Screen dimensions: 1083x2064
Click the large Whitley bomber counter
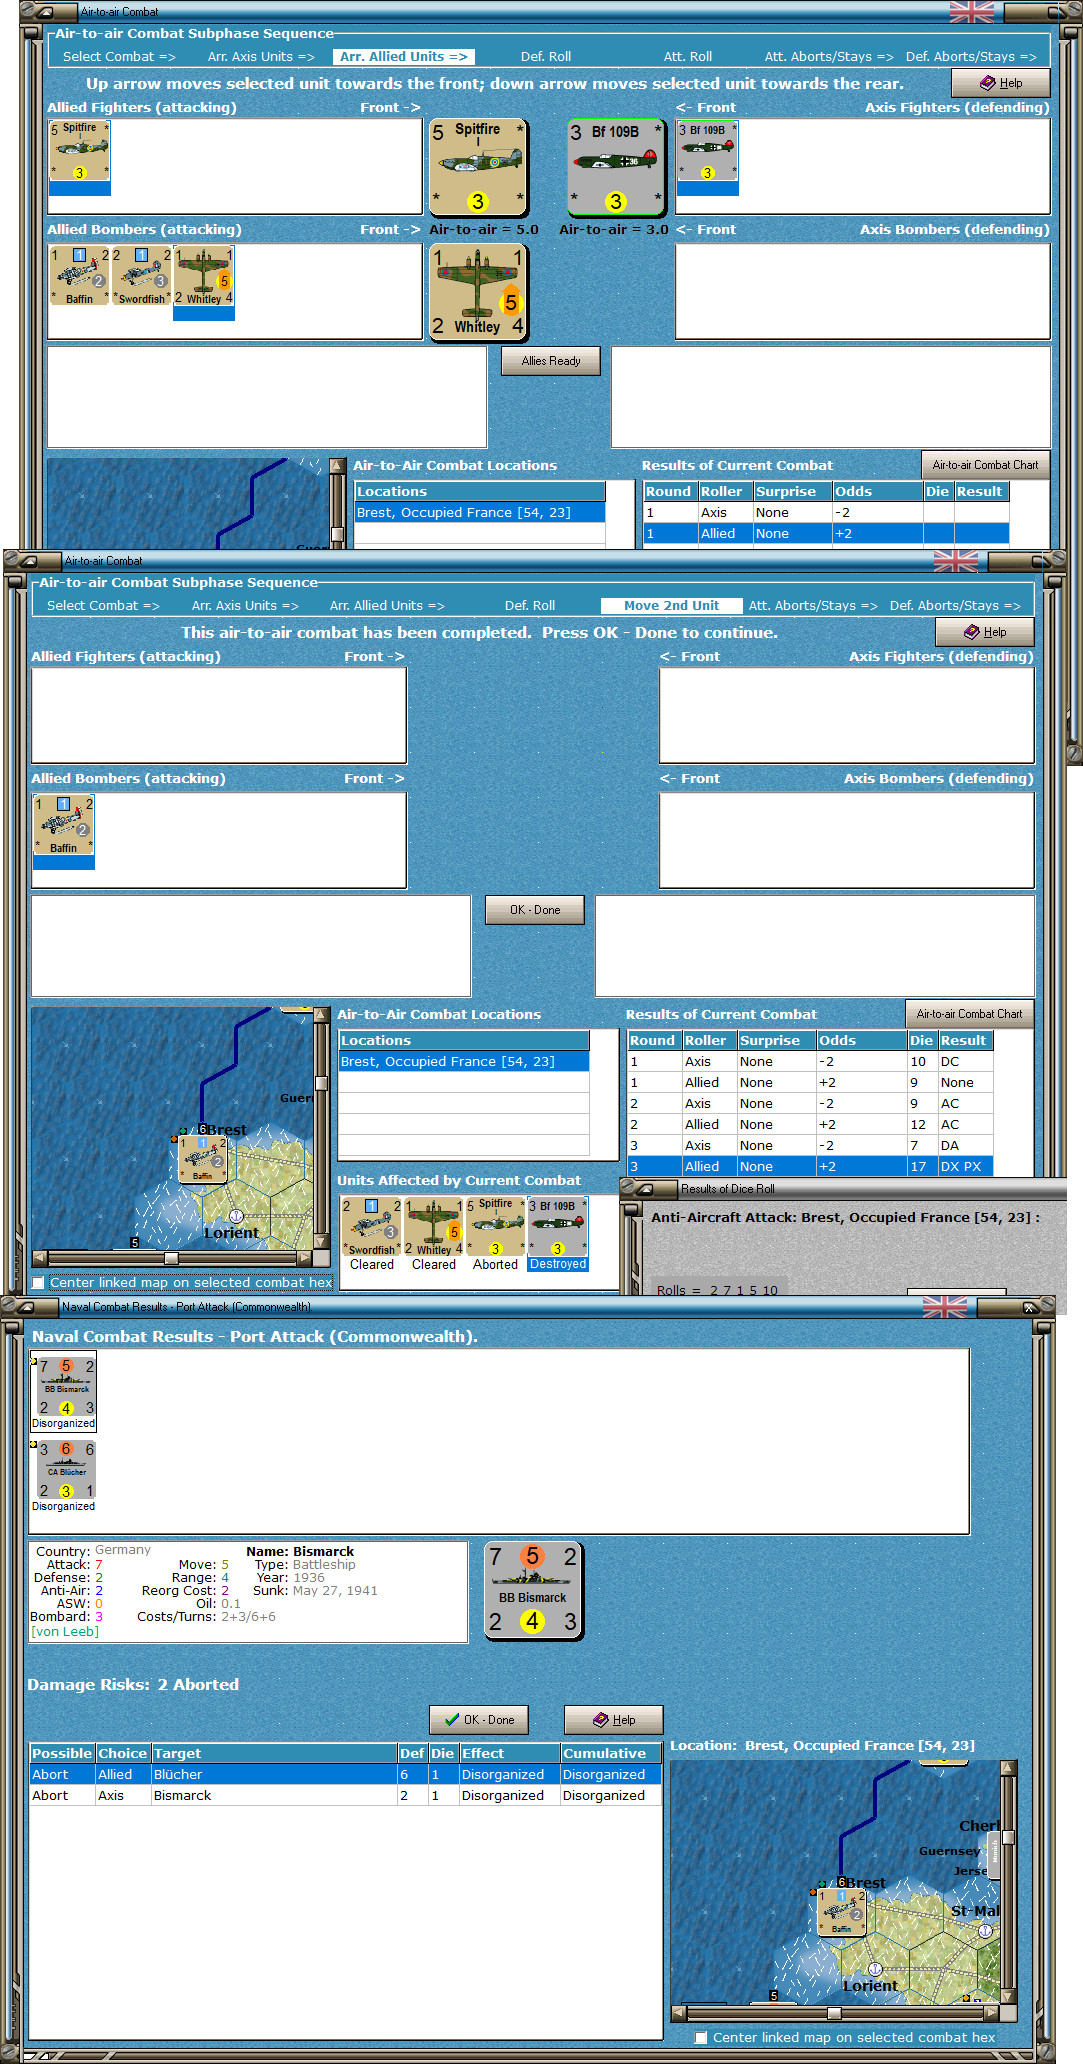(x=478, y=292)
